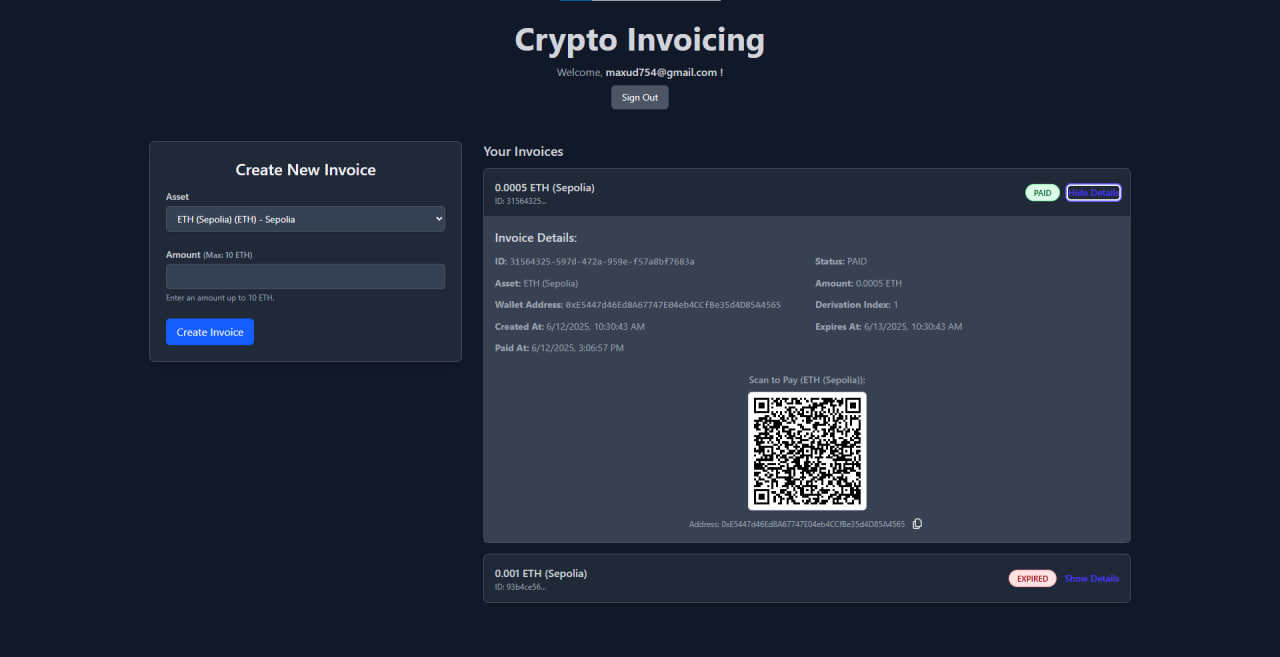This screenshot has width=1280, height=657.
Task: Select ETH (Sepolia) in the asset combo box
Action: point(305,218)
